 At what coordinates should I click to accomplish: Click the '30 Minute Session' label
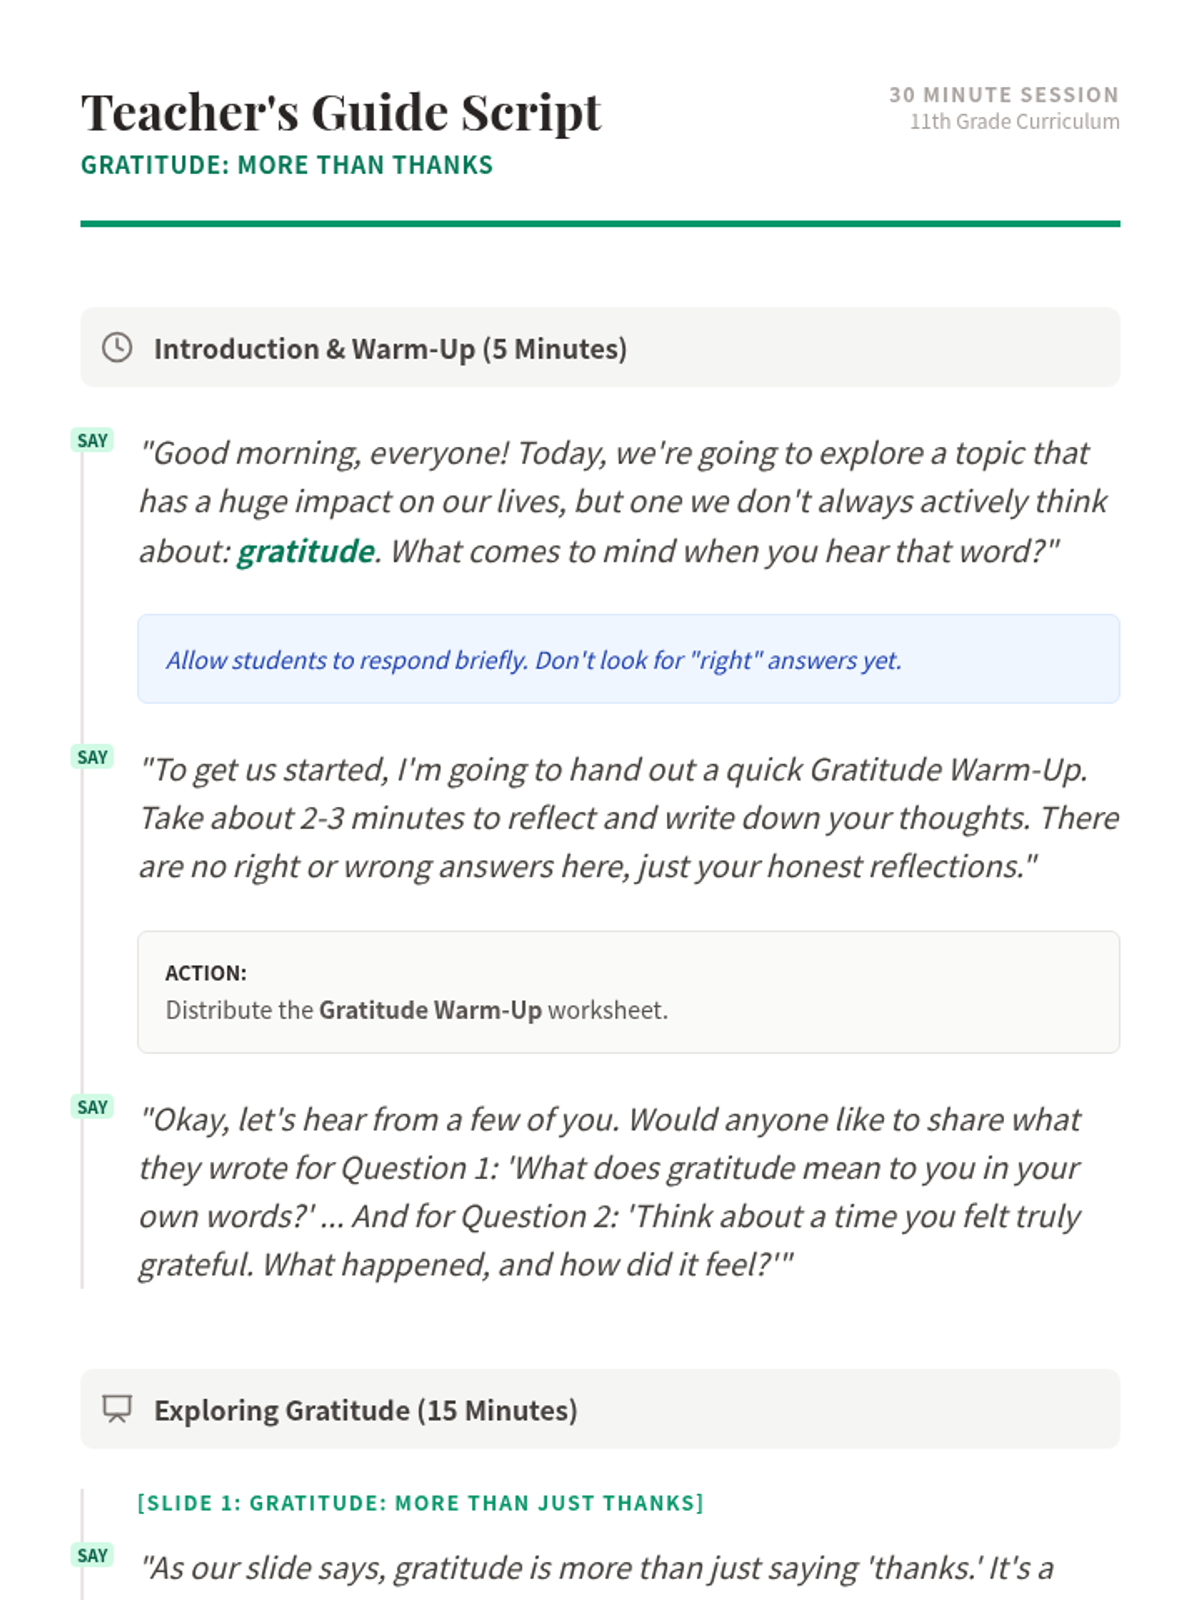click(x=1004, y=95)
